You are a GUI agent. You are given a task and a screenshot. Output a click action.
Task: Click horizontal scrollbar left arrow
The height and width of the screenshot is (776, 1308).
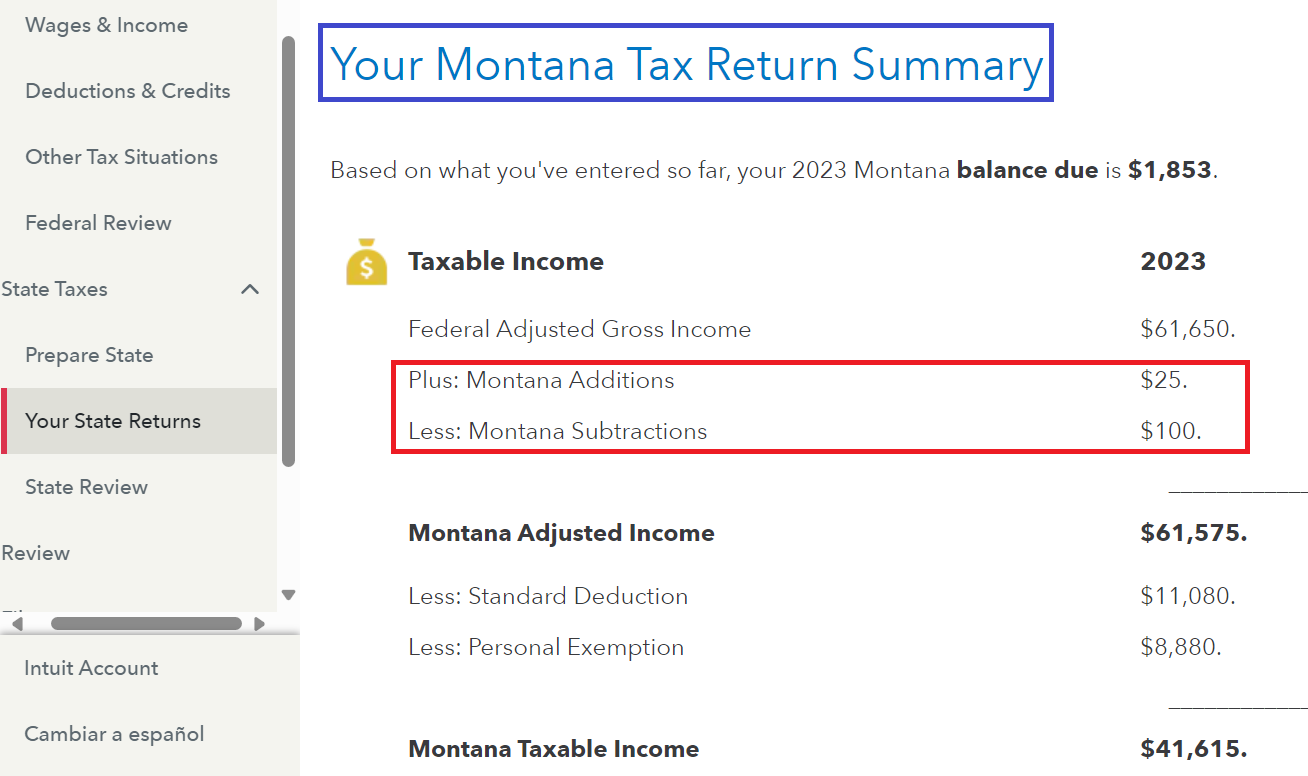click(16, 624)
